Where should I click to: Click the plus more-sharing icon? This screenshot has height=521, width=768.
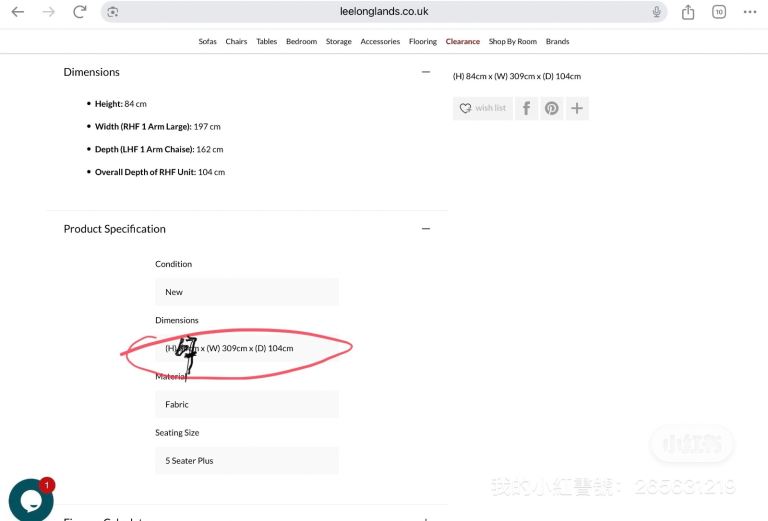(x=577, y=108)
